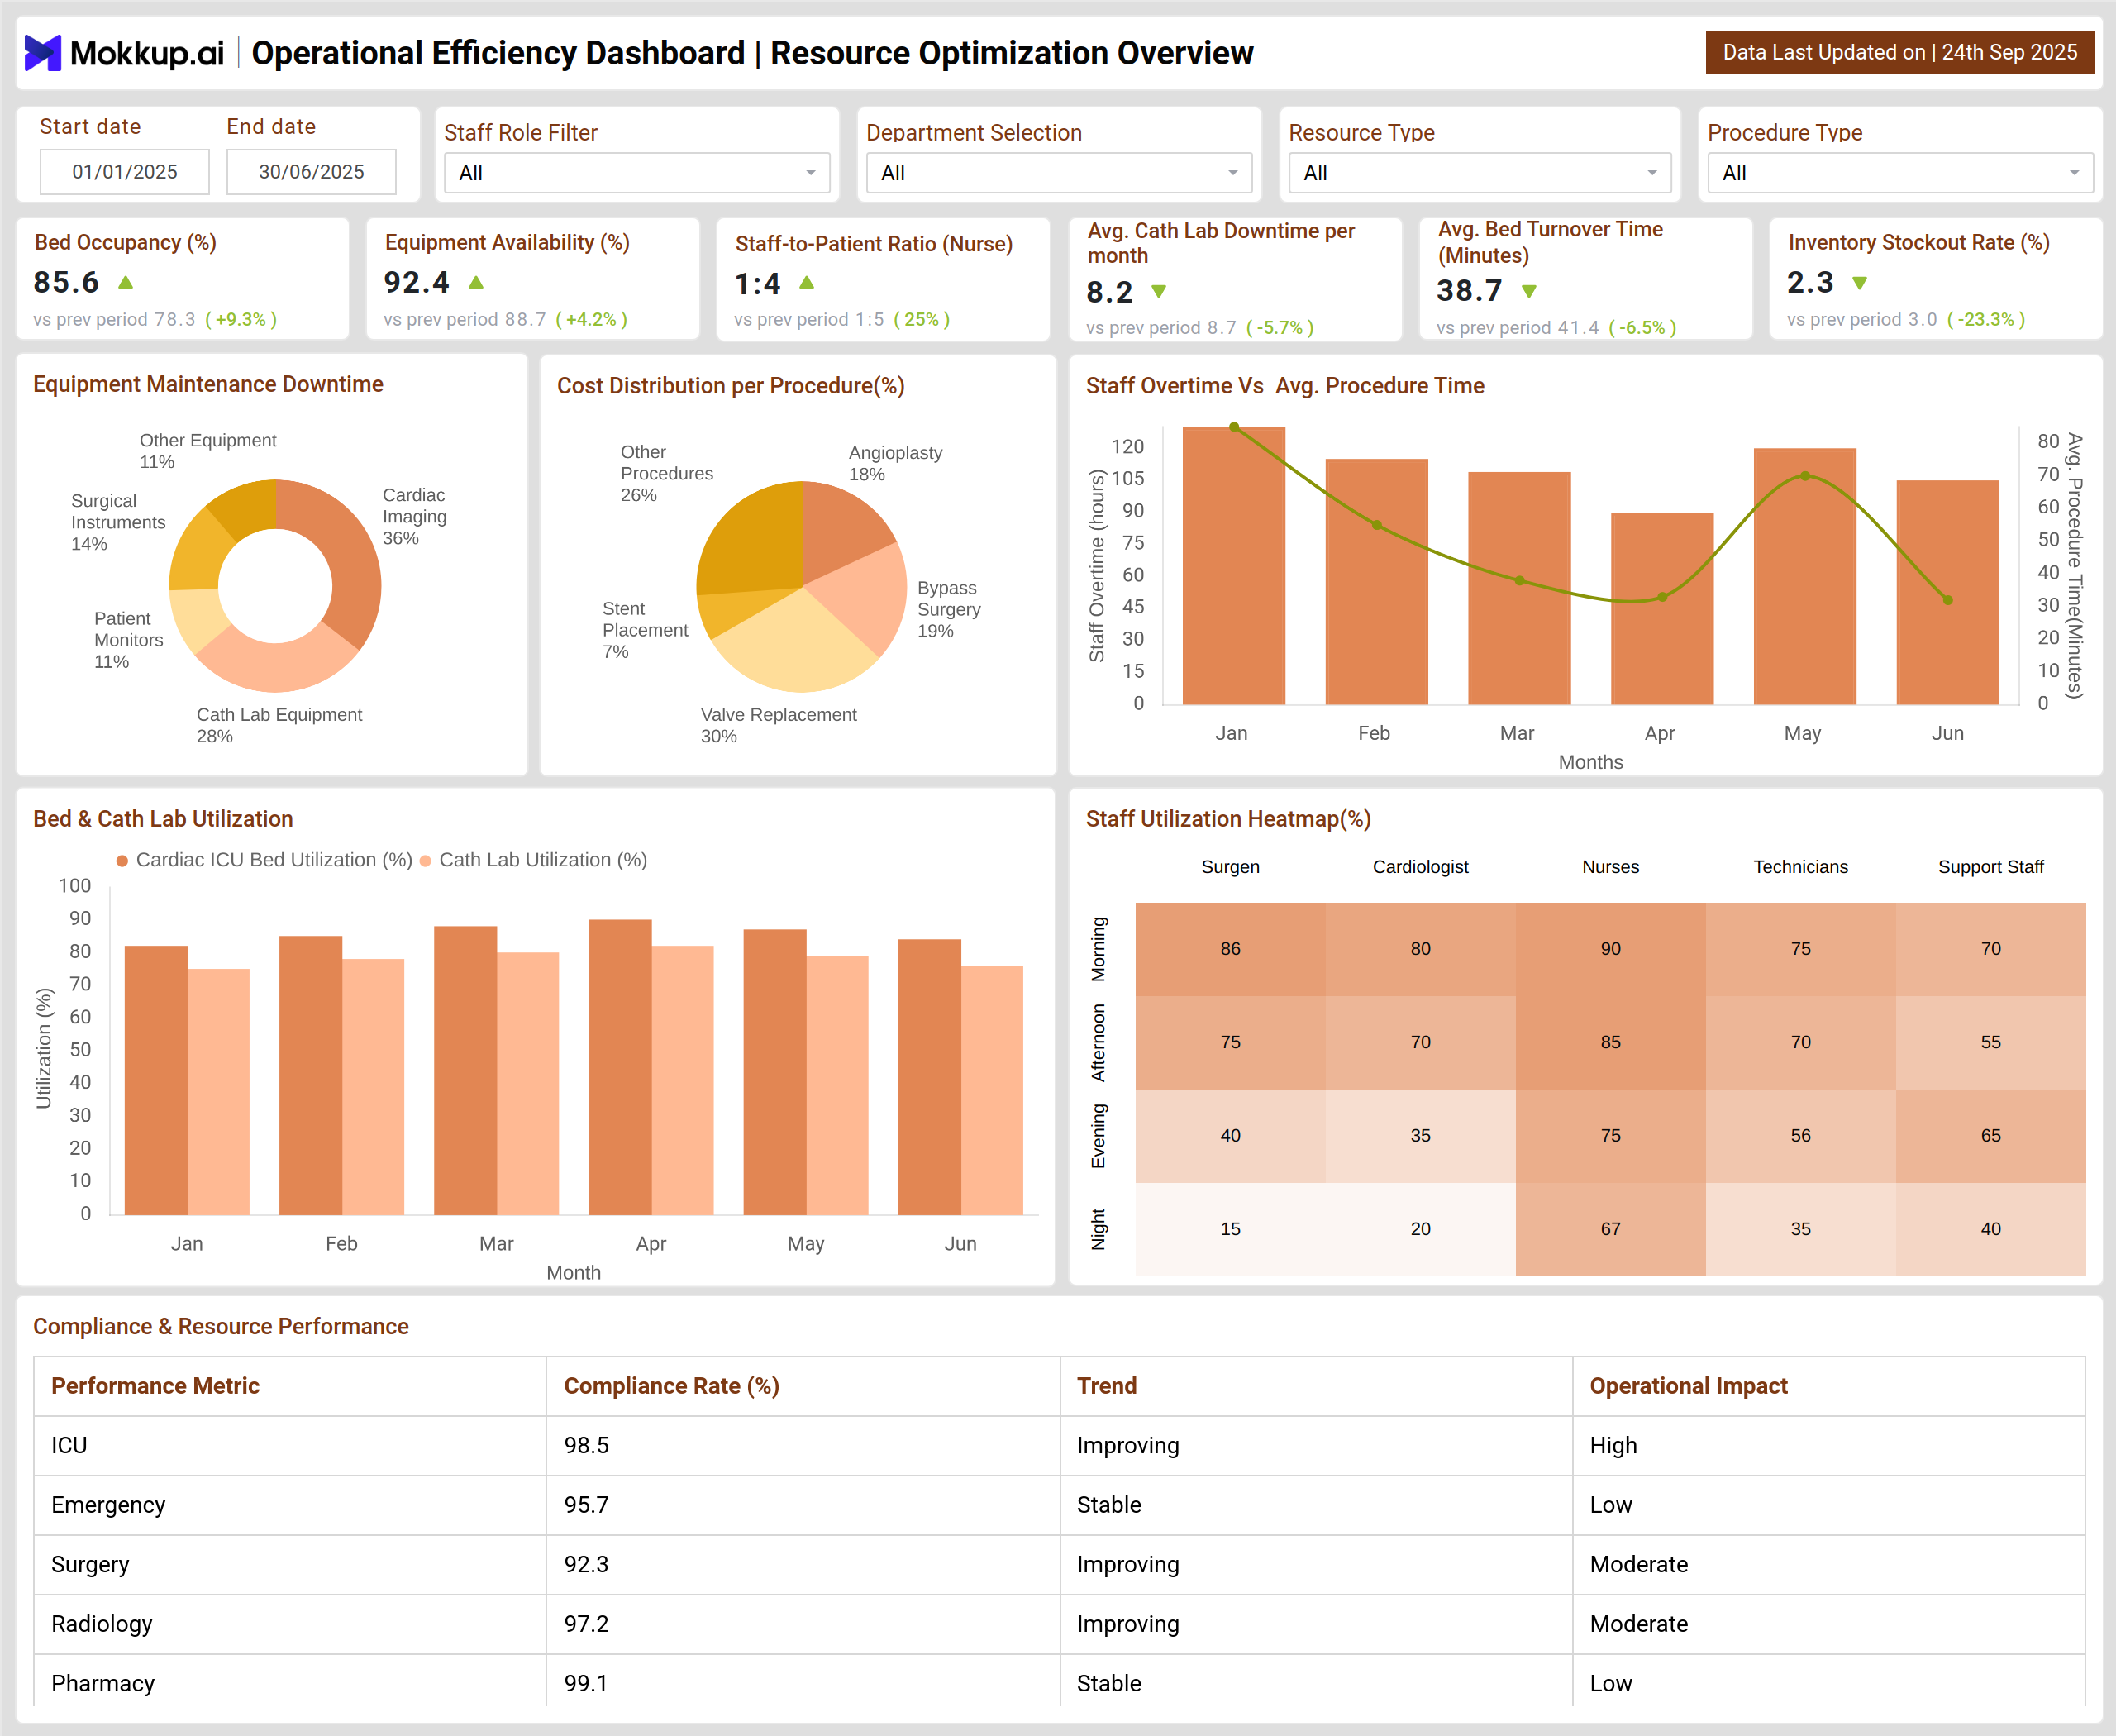This screenshot has width=2116, height=1736.
Task: Click the Inventory Stockout Rate value 2.3
Action: coord(1811,283)
